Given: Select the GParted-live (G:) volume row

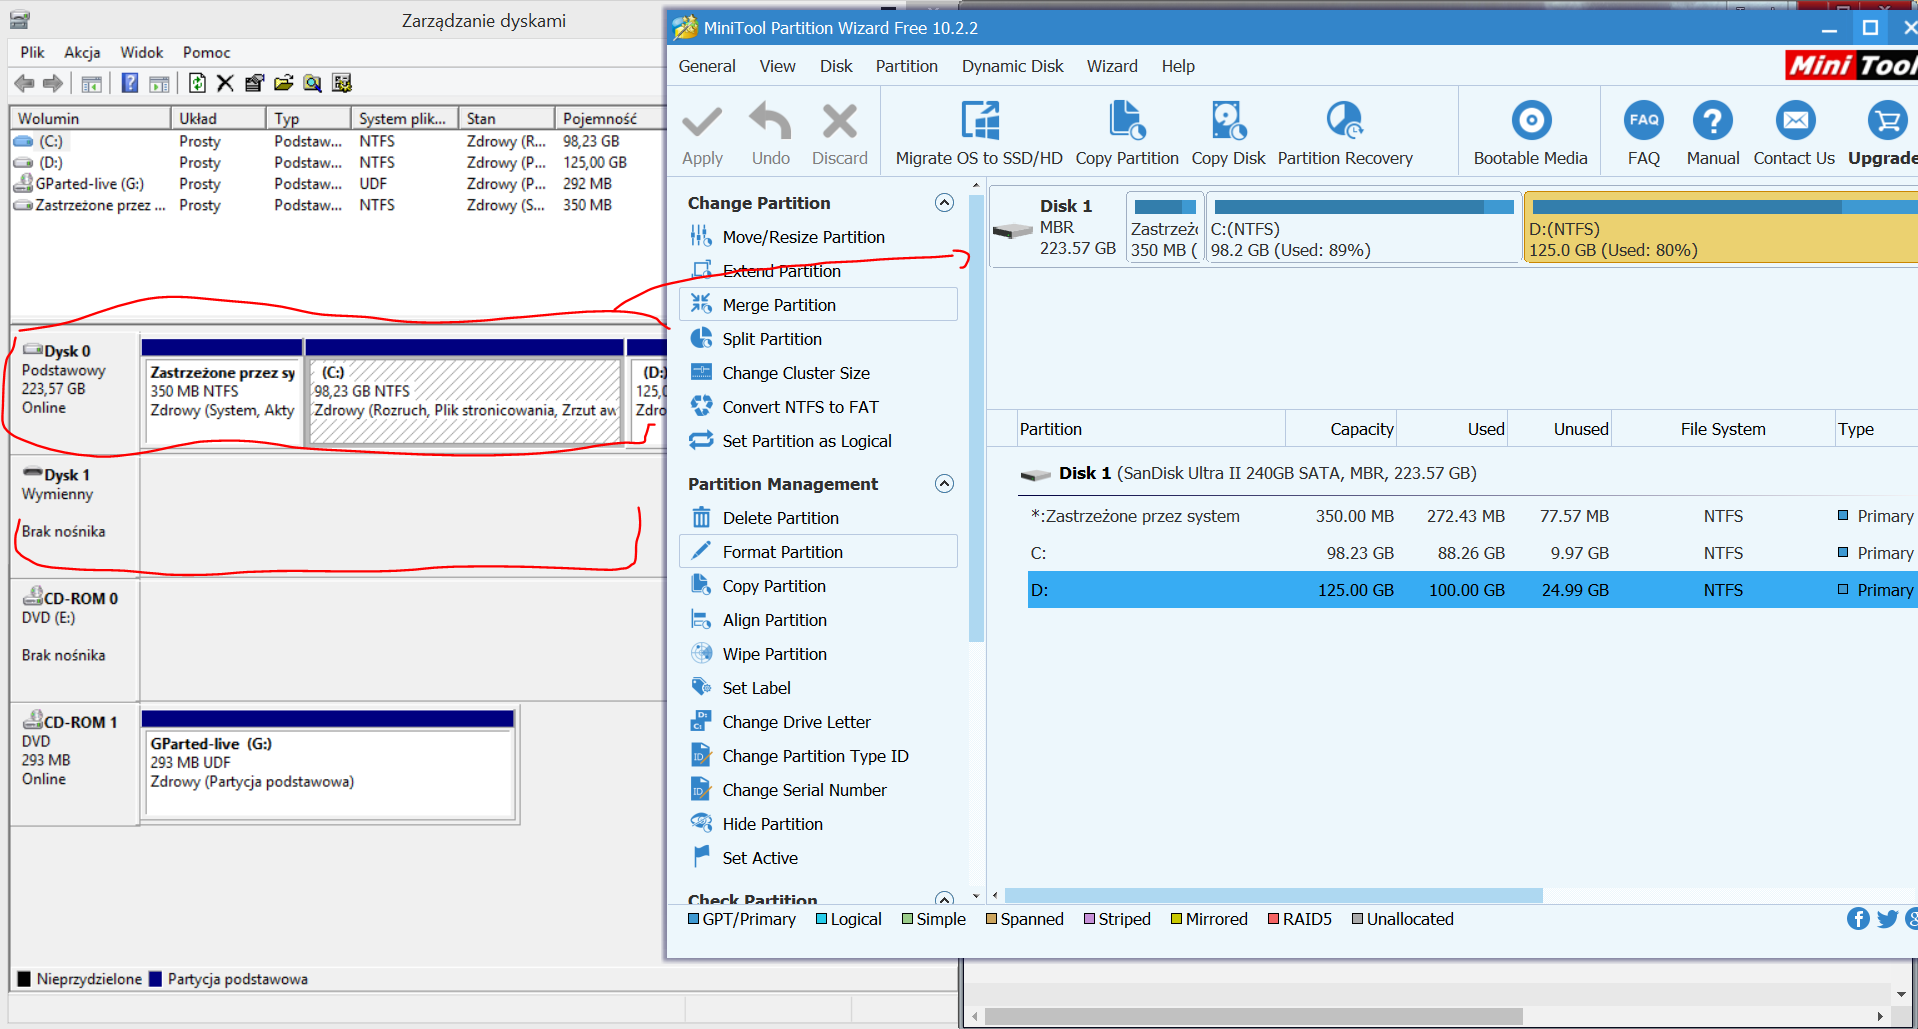Looking at the screenshot, I should pyautogui.click(x=338, y=184).
